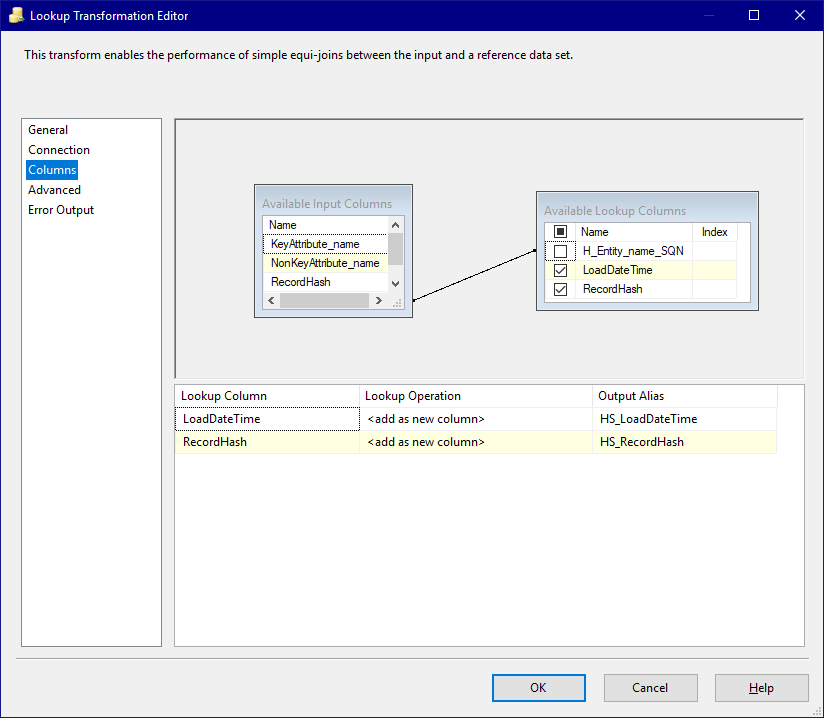Click the Lookup Transformation Editor title icon
Image resolution: width=824 pixels, height=718 pixels.
[x=16, y=15]
